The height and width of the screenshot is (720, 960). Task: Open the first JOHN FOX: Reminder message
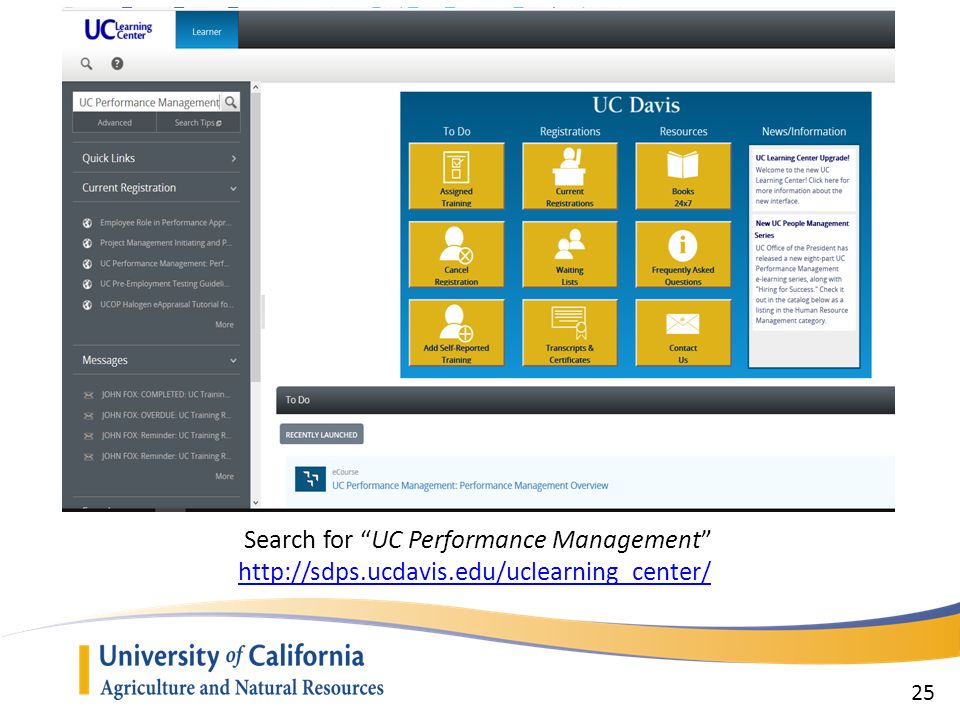[x=167, y=436]
